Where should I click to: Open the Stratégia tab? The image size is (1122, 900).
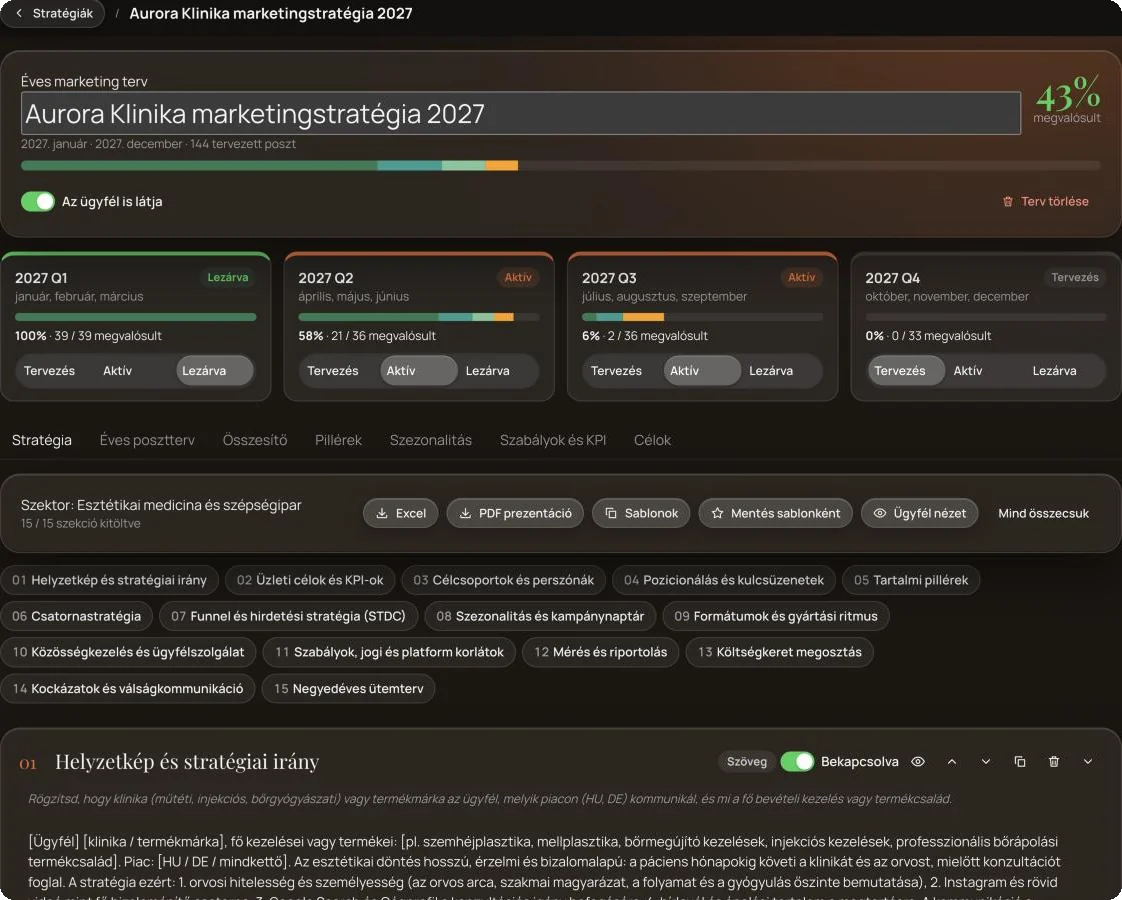(x=42, y=440)
